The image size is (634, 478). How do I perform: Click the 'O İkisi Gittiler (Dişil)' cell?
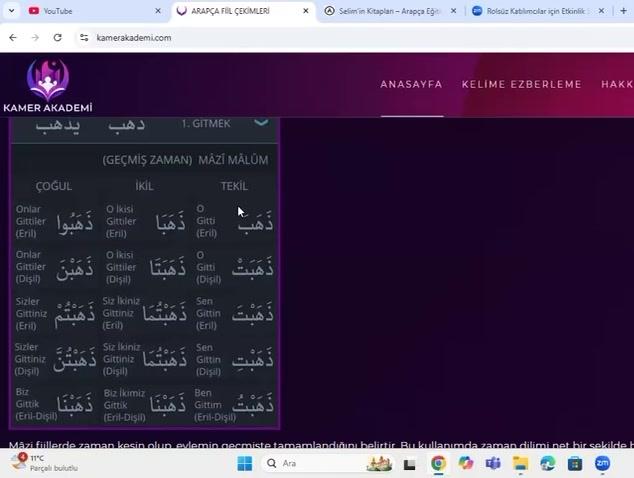[x=146, y=267]
